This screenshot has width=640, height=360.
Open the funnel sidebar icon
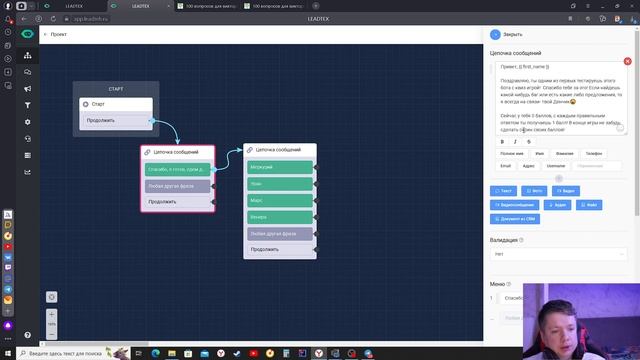27,105
